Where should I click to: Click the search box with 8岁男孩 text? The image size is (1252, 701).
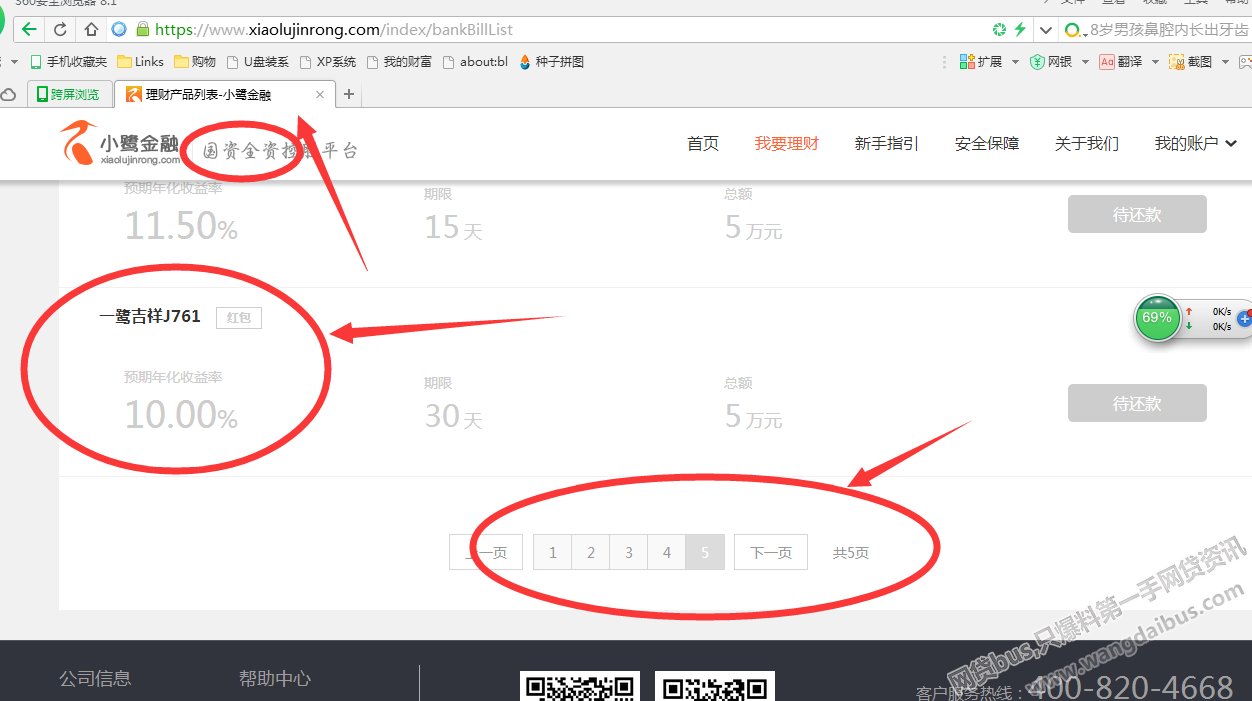click(x=1156, y=30)
